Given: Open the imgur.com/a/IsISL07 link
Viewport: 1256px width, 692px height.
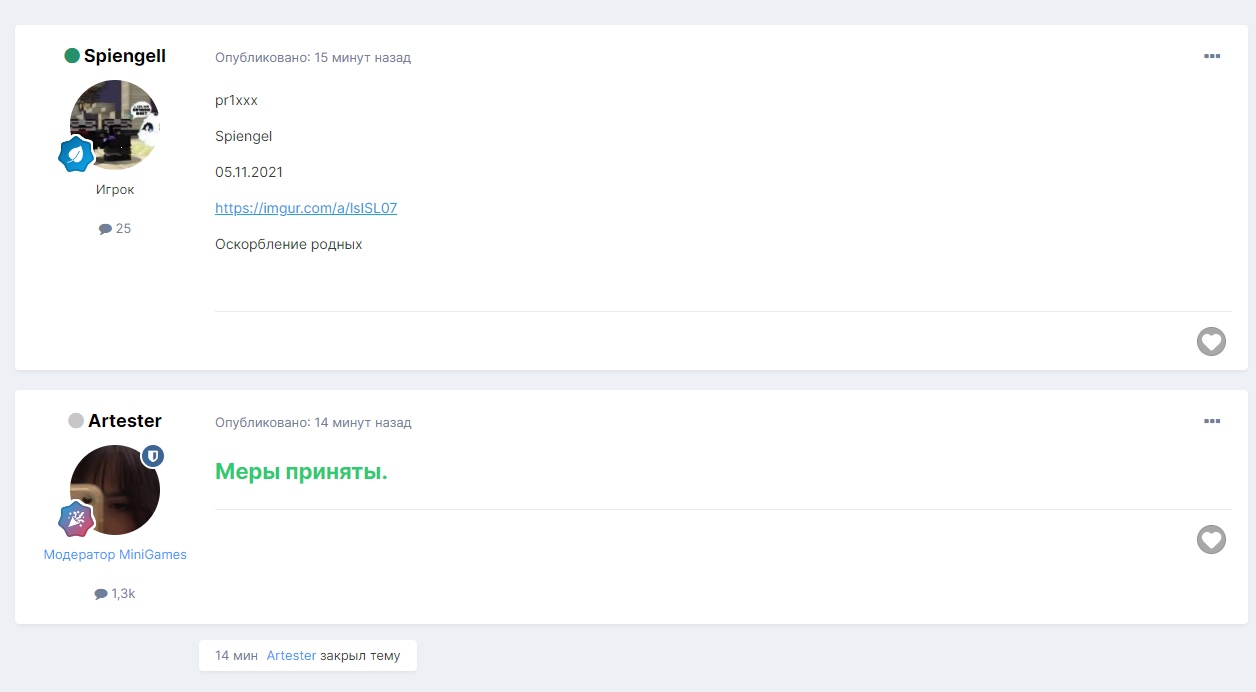Looking at the screenshot, I should (x=306, y=208).
